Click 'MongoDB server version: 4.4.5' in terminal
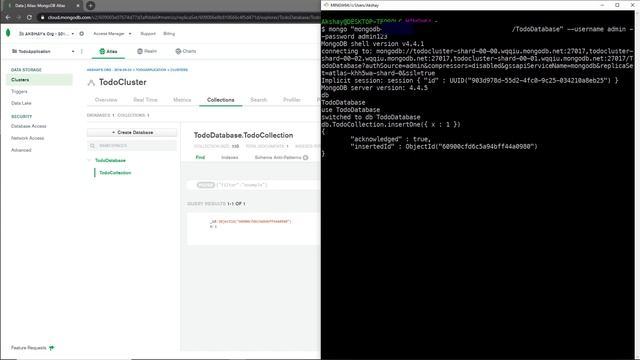640x360 pixels. point(374,88)
